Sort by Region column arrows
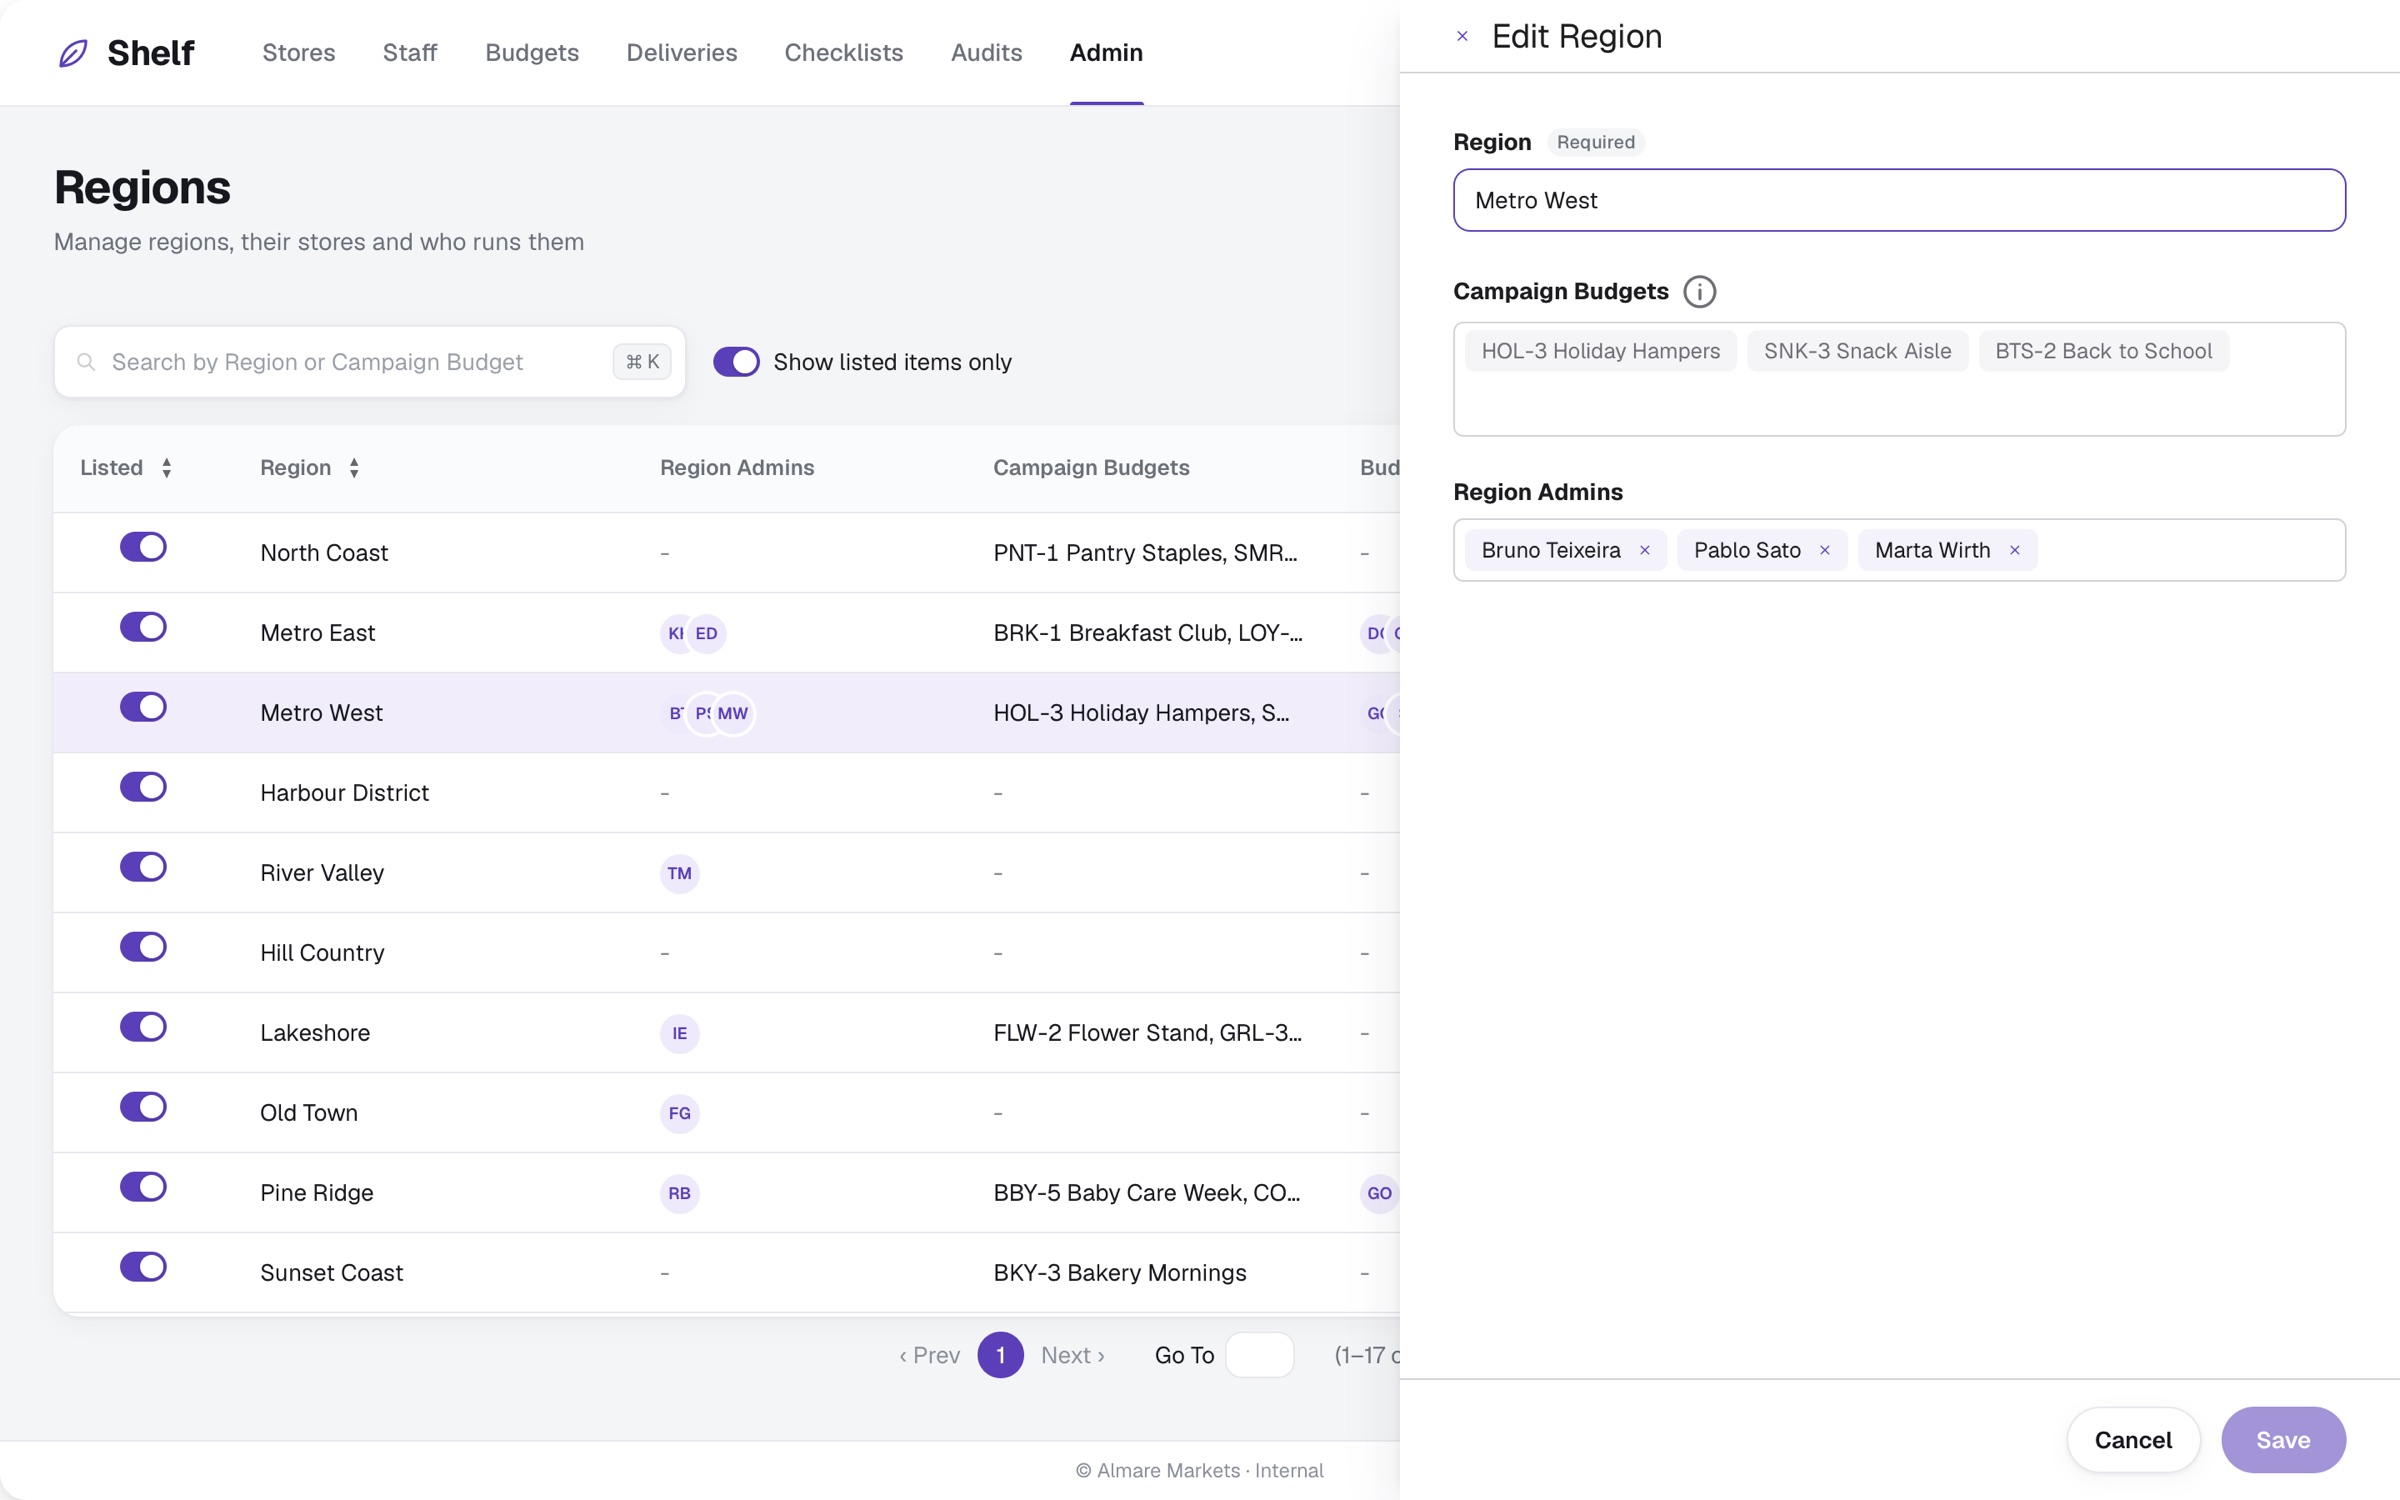The height and width of the screenshot is (1500, 2400). click(354, 468)
